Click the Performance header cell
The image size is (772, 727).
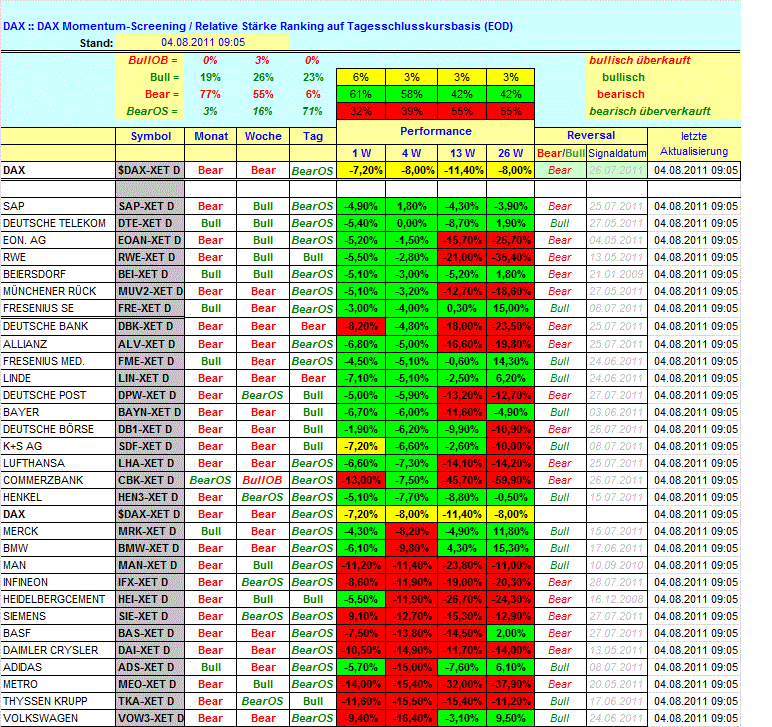coord(436,131)
